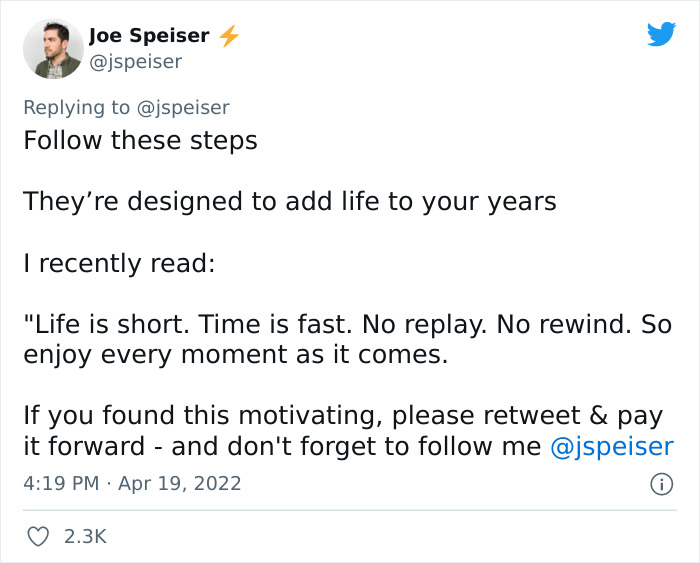Click the Apr 19, 2022 date

[x=181, y=483]
